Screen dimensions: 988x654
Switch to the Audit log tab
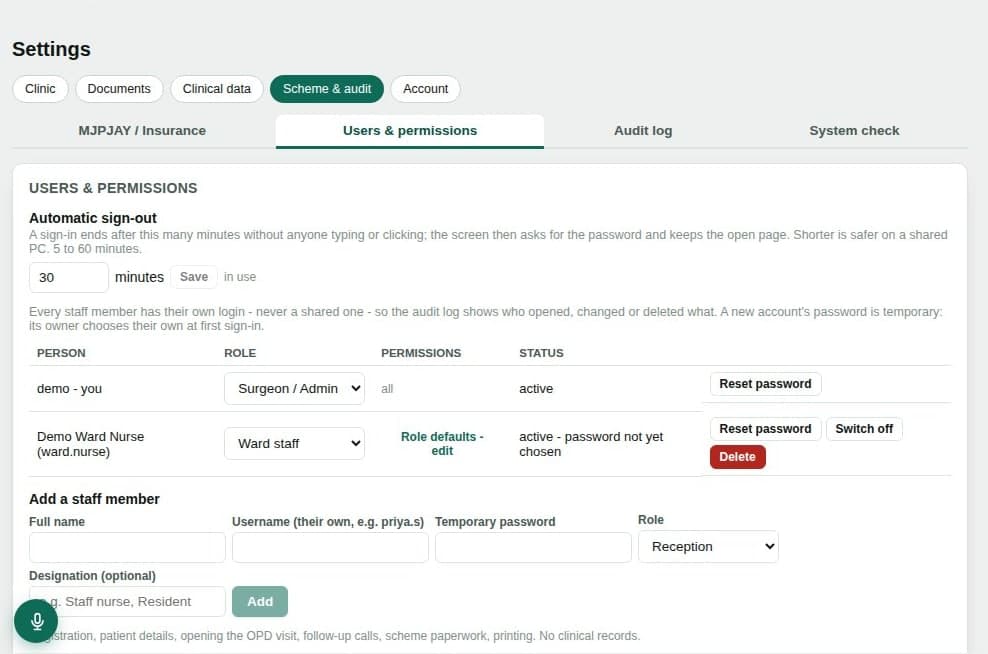tap(643, 131)
